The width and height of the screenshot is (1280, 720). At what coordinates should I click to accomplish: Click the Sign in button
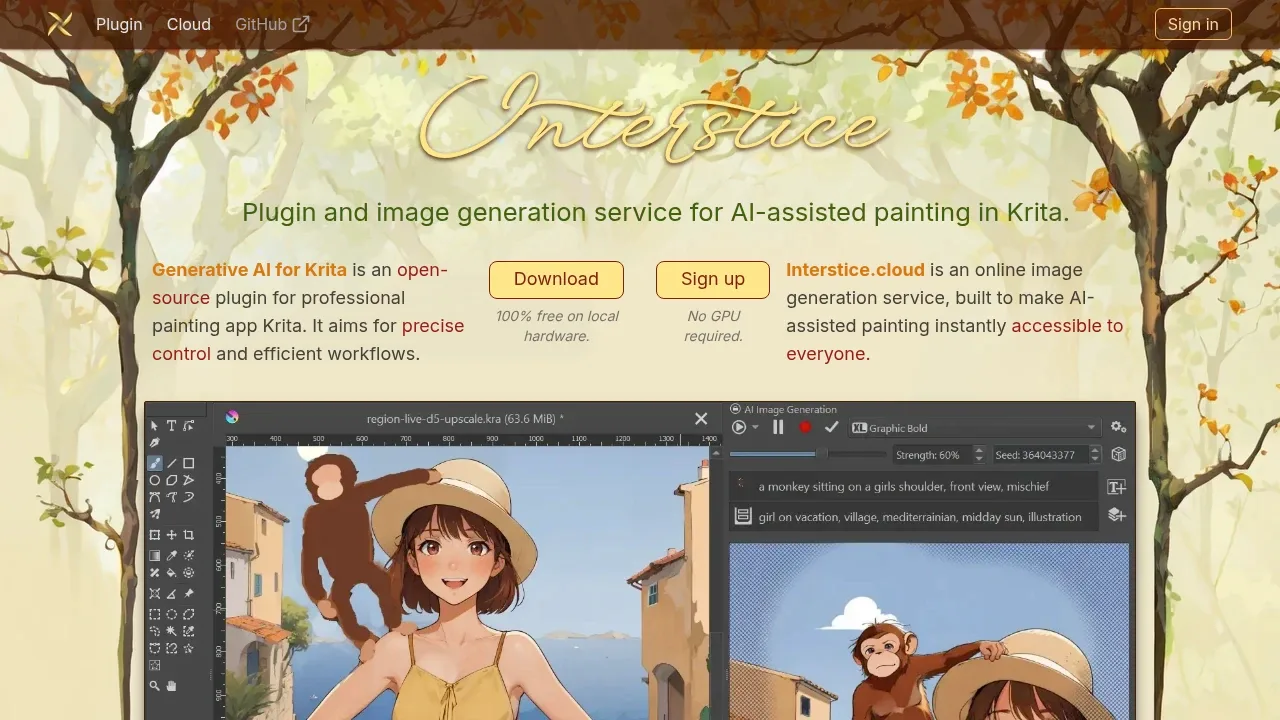pos(1193,24)
